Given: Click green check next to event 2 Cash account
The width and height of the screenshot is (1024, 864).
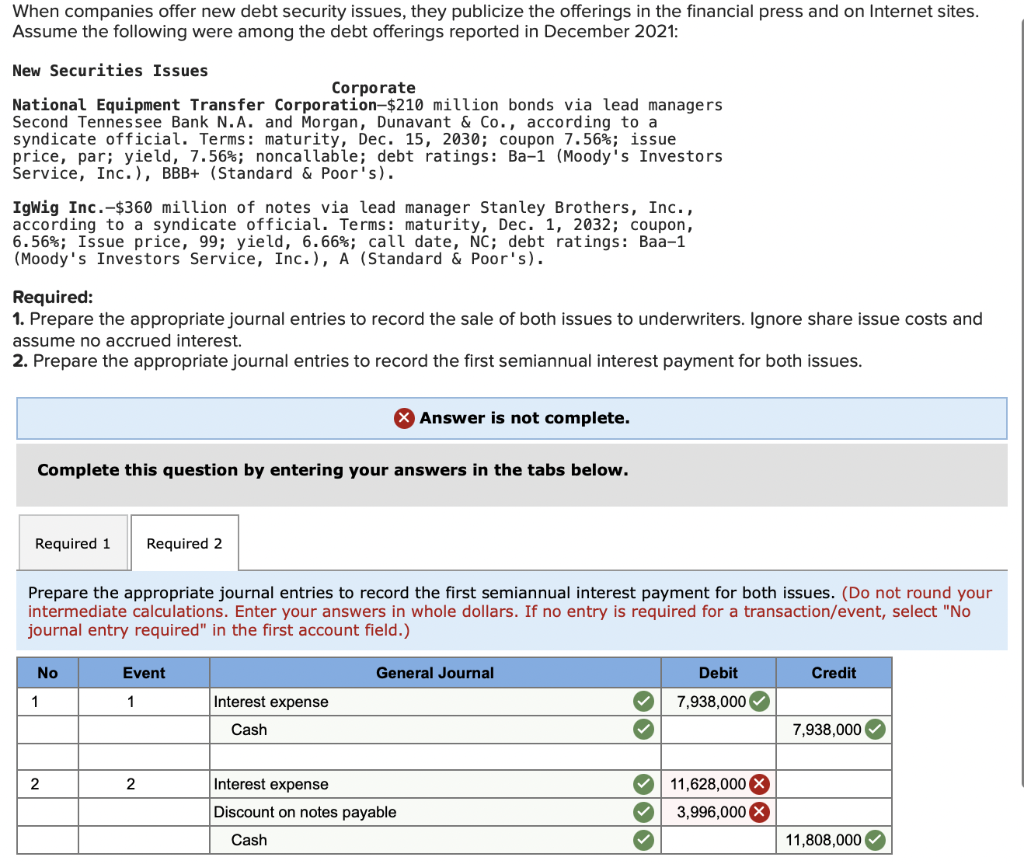Looking at the screenshot, I should point(643,840).
